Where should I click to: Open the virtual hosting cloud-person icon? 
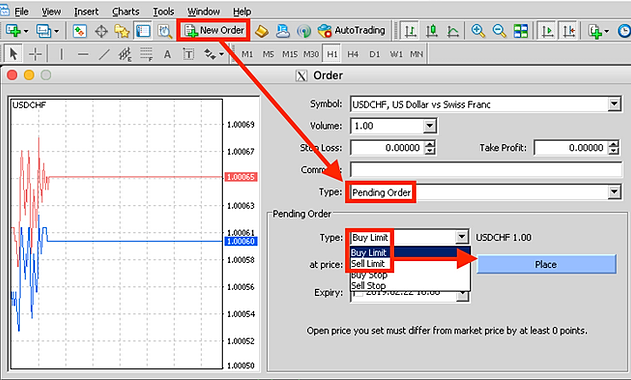click(283, 31)
